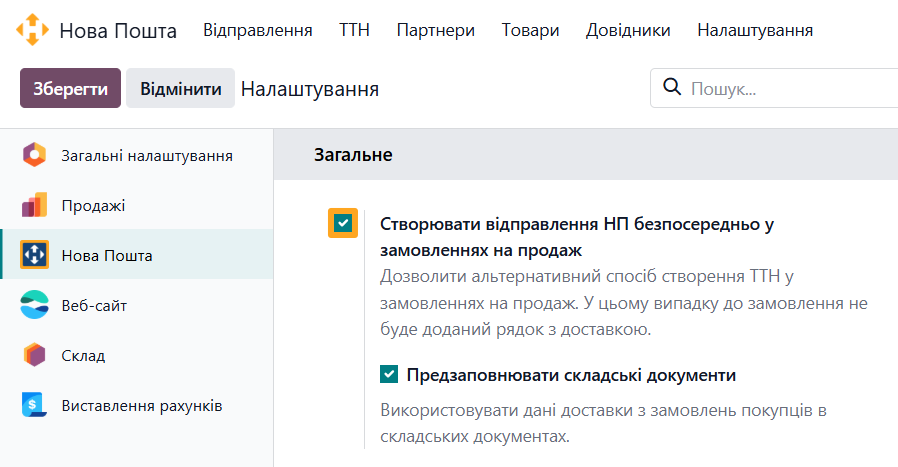Select Нова Пошта sidebar label

click(x=107, y=256)
